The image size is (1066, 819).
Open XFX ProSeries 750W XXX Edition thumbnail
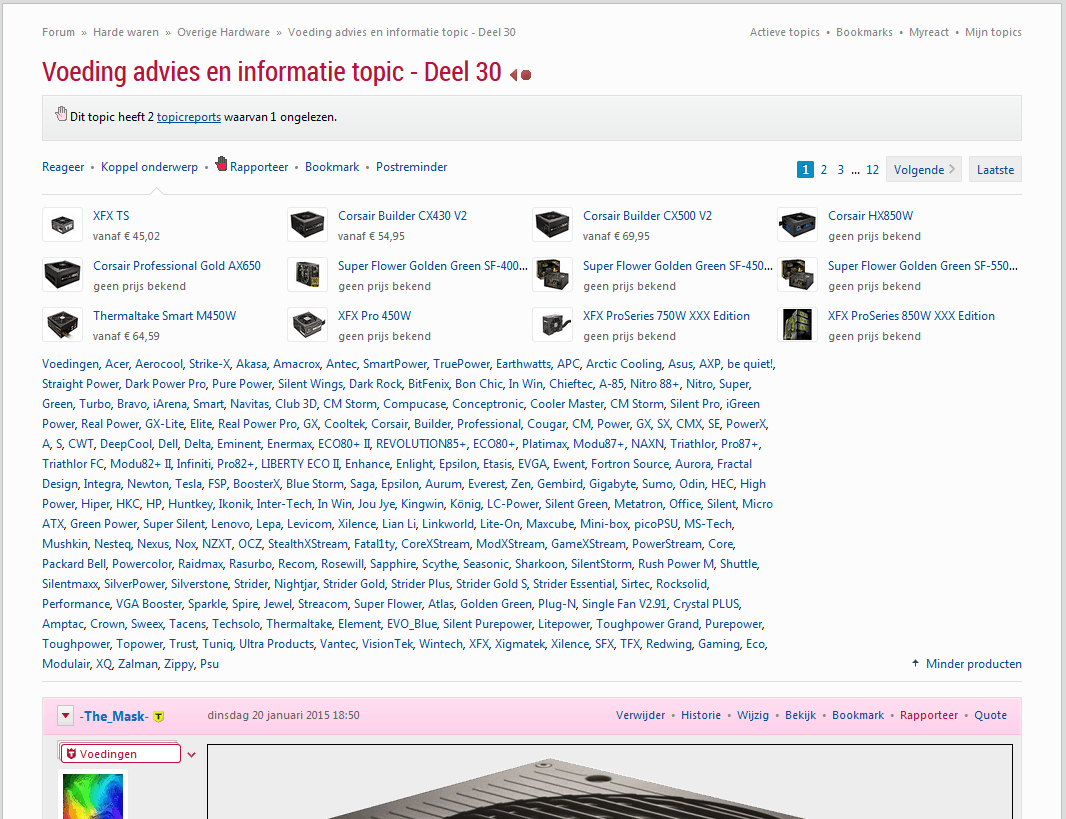coord(552,325)
